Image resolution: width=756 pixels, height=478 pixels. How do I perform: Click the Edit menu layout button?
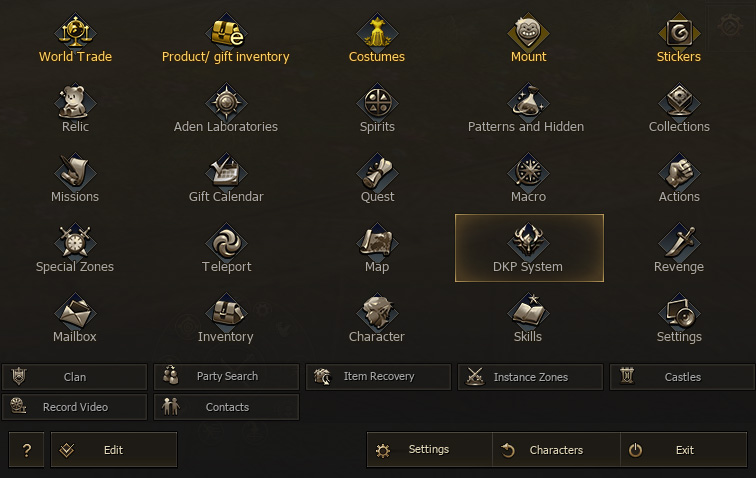113,450
